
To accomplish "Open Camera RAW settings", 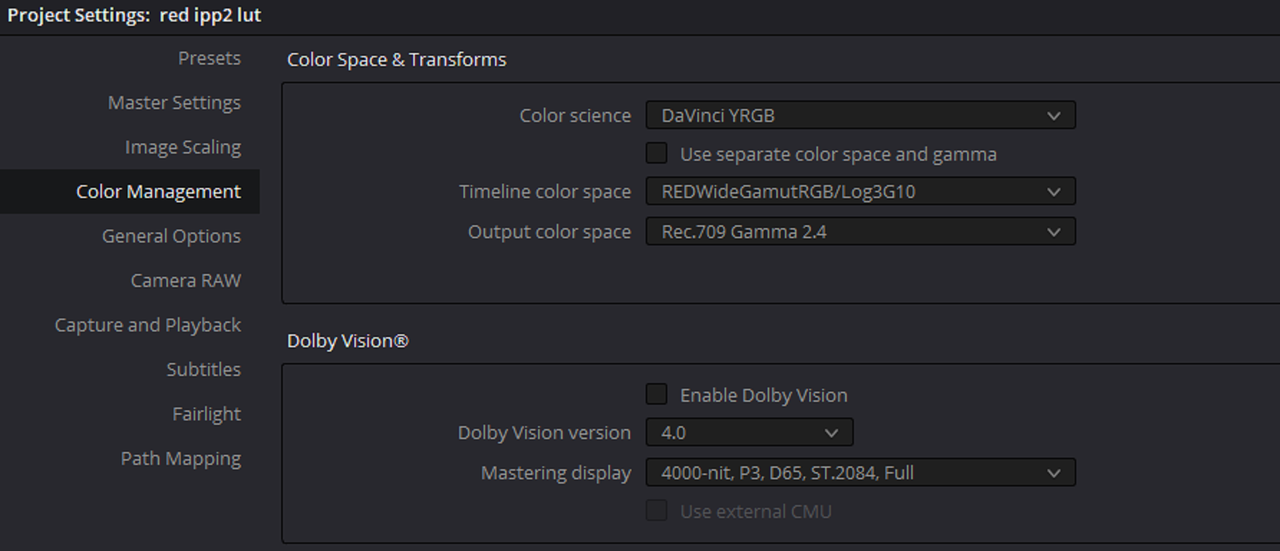I will pyautogui.click(x=185, y=280).
